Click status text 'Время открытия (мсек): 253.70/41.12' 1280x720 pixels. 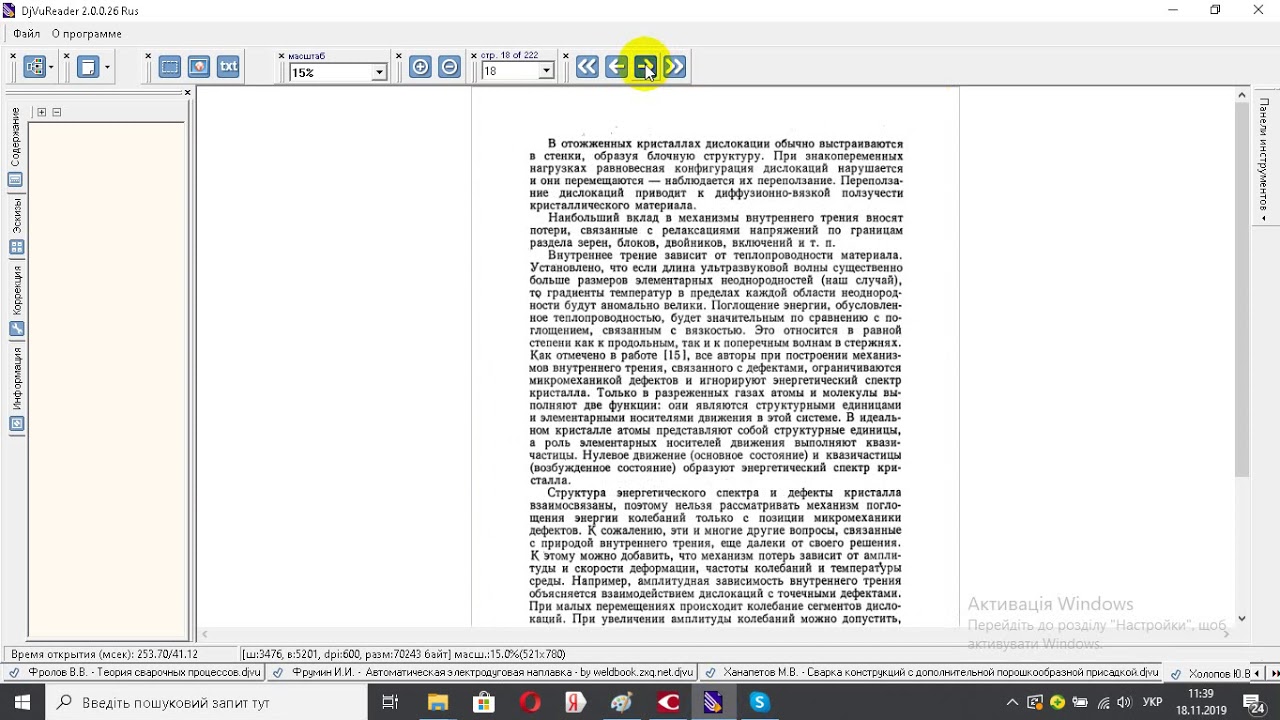click(104, 654)
